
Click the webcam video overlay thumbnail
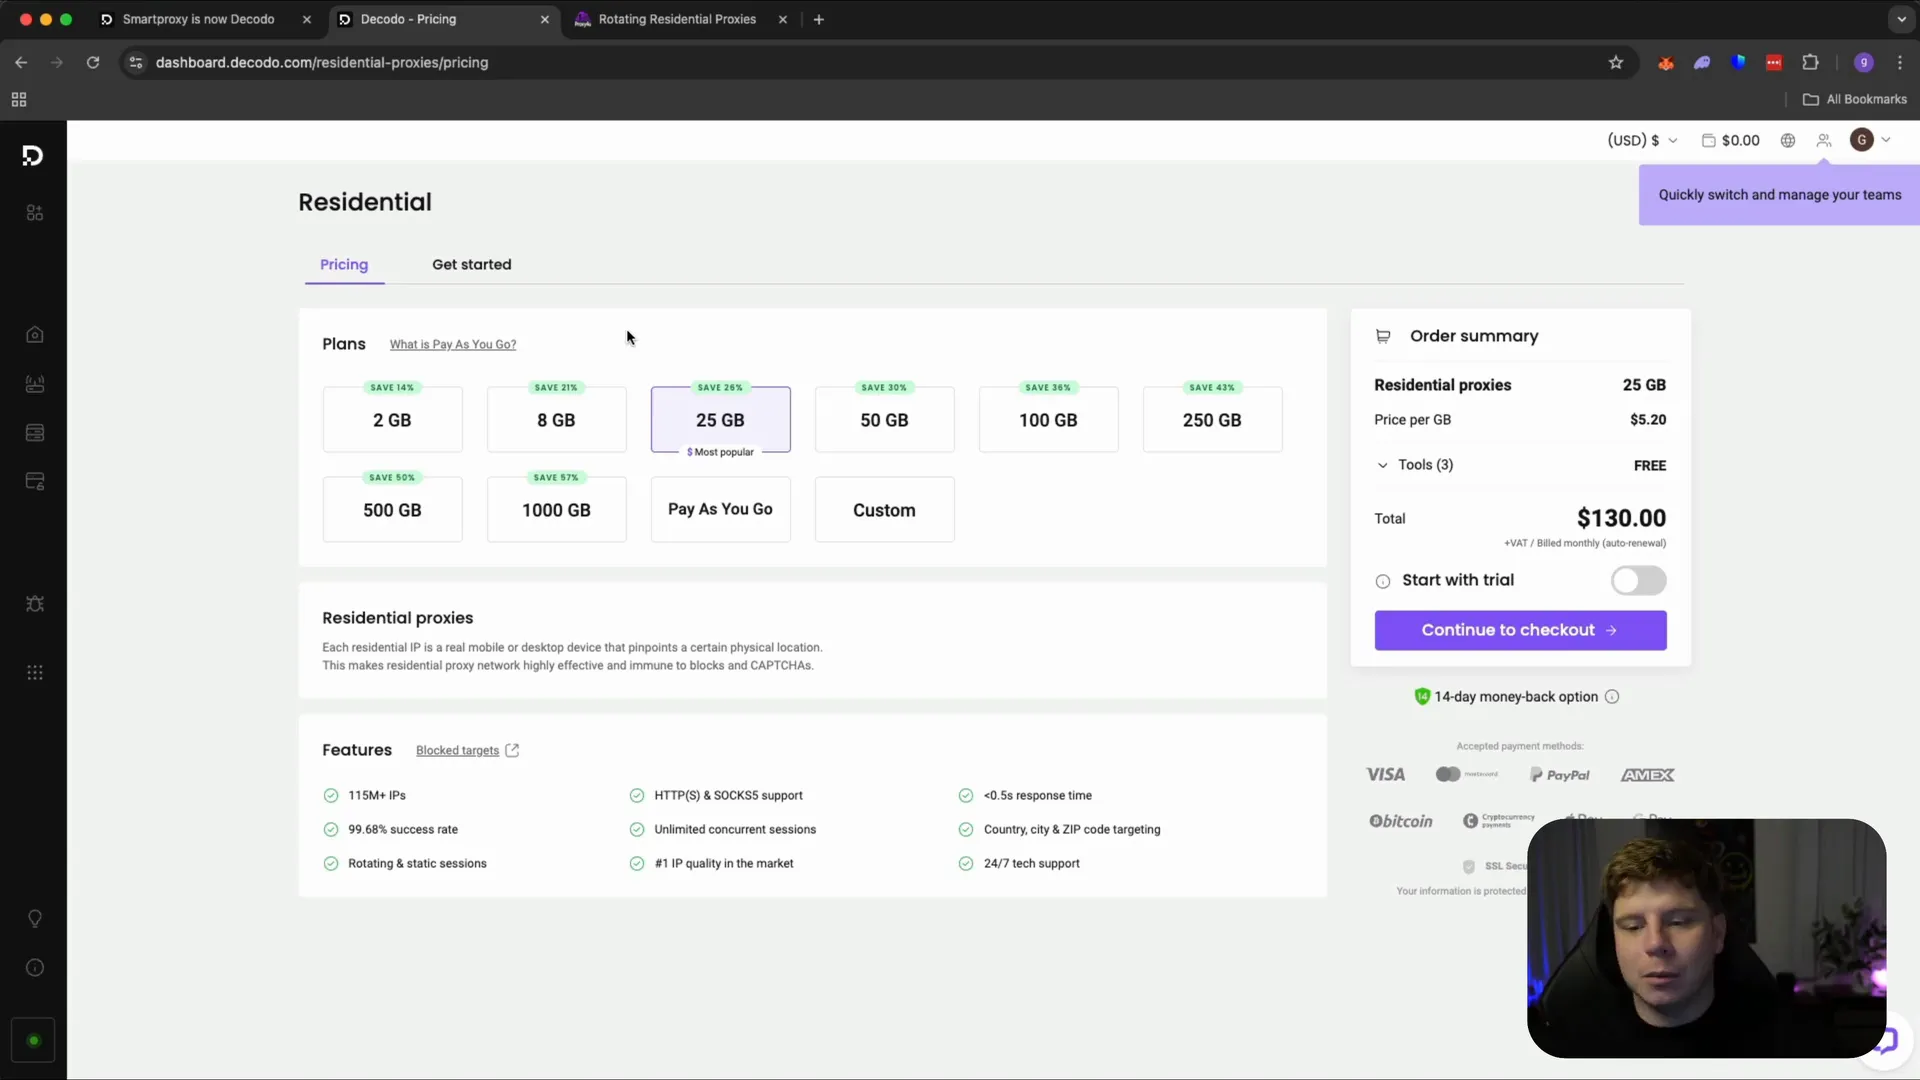click(1706, 939)
